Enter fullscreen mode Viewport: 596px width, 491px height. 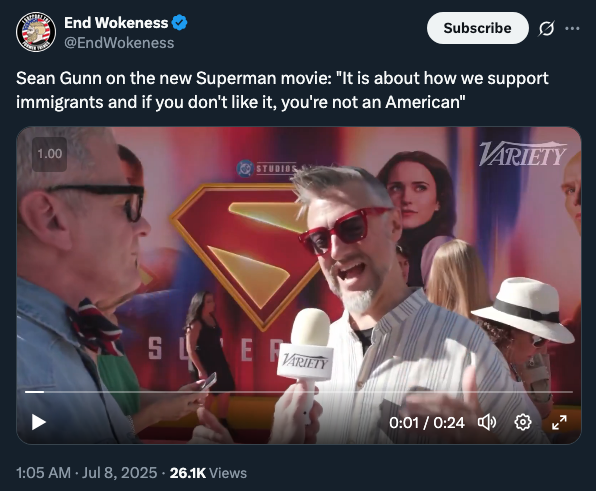point(559,422)
